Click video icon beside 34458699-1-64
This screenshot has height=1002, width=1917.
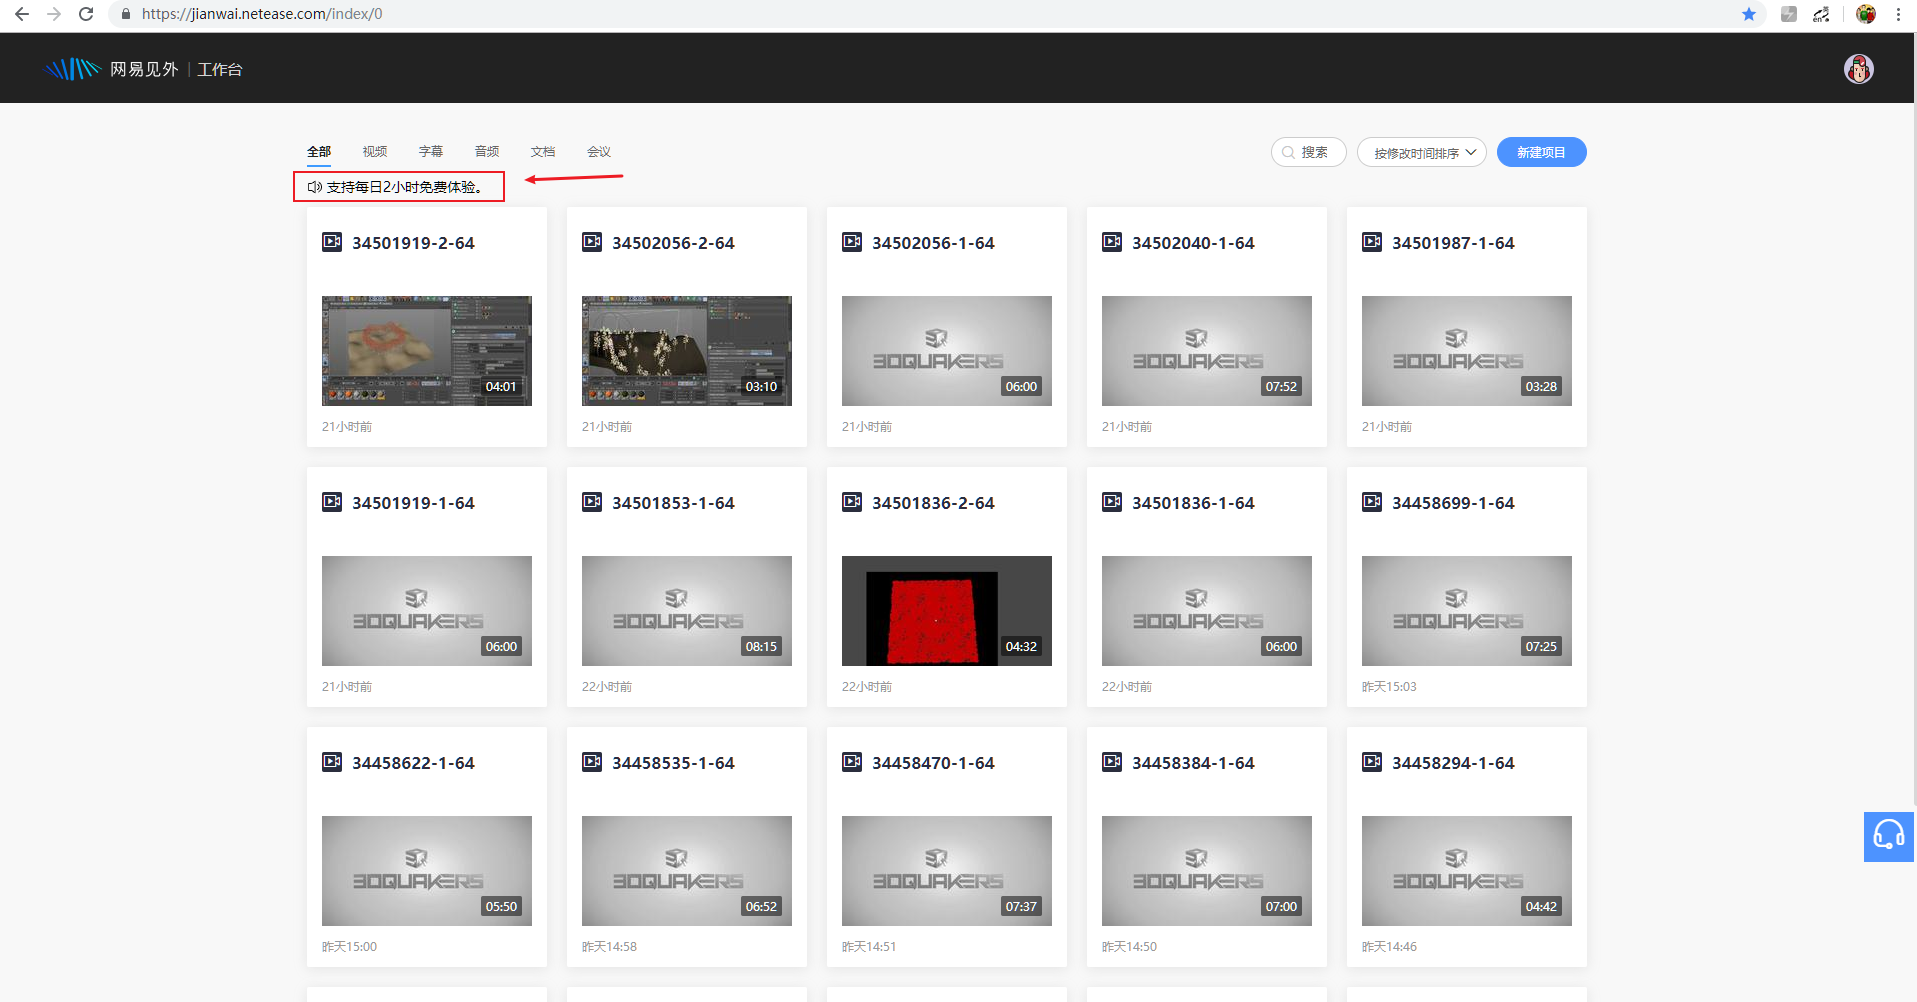(1372, 502)
